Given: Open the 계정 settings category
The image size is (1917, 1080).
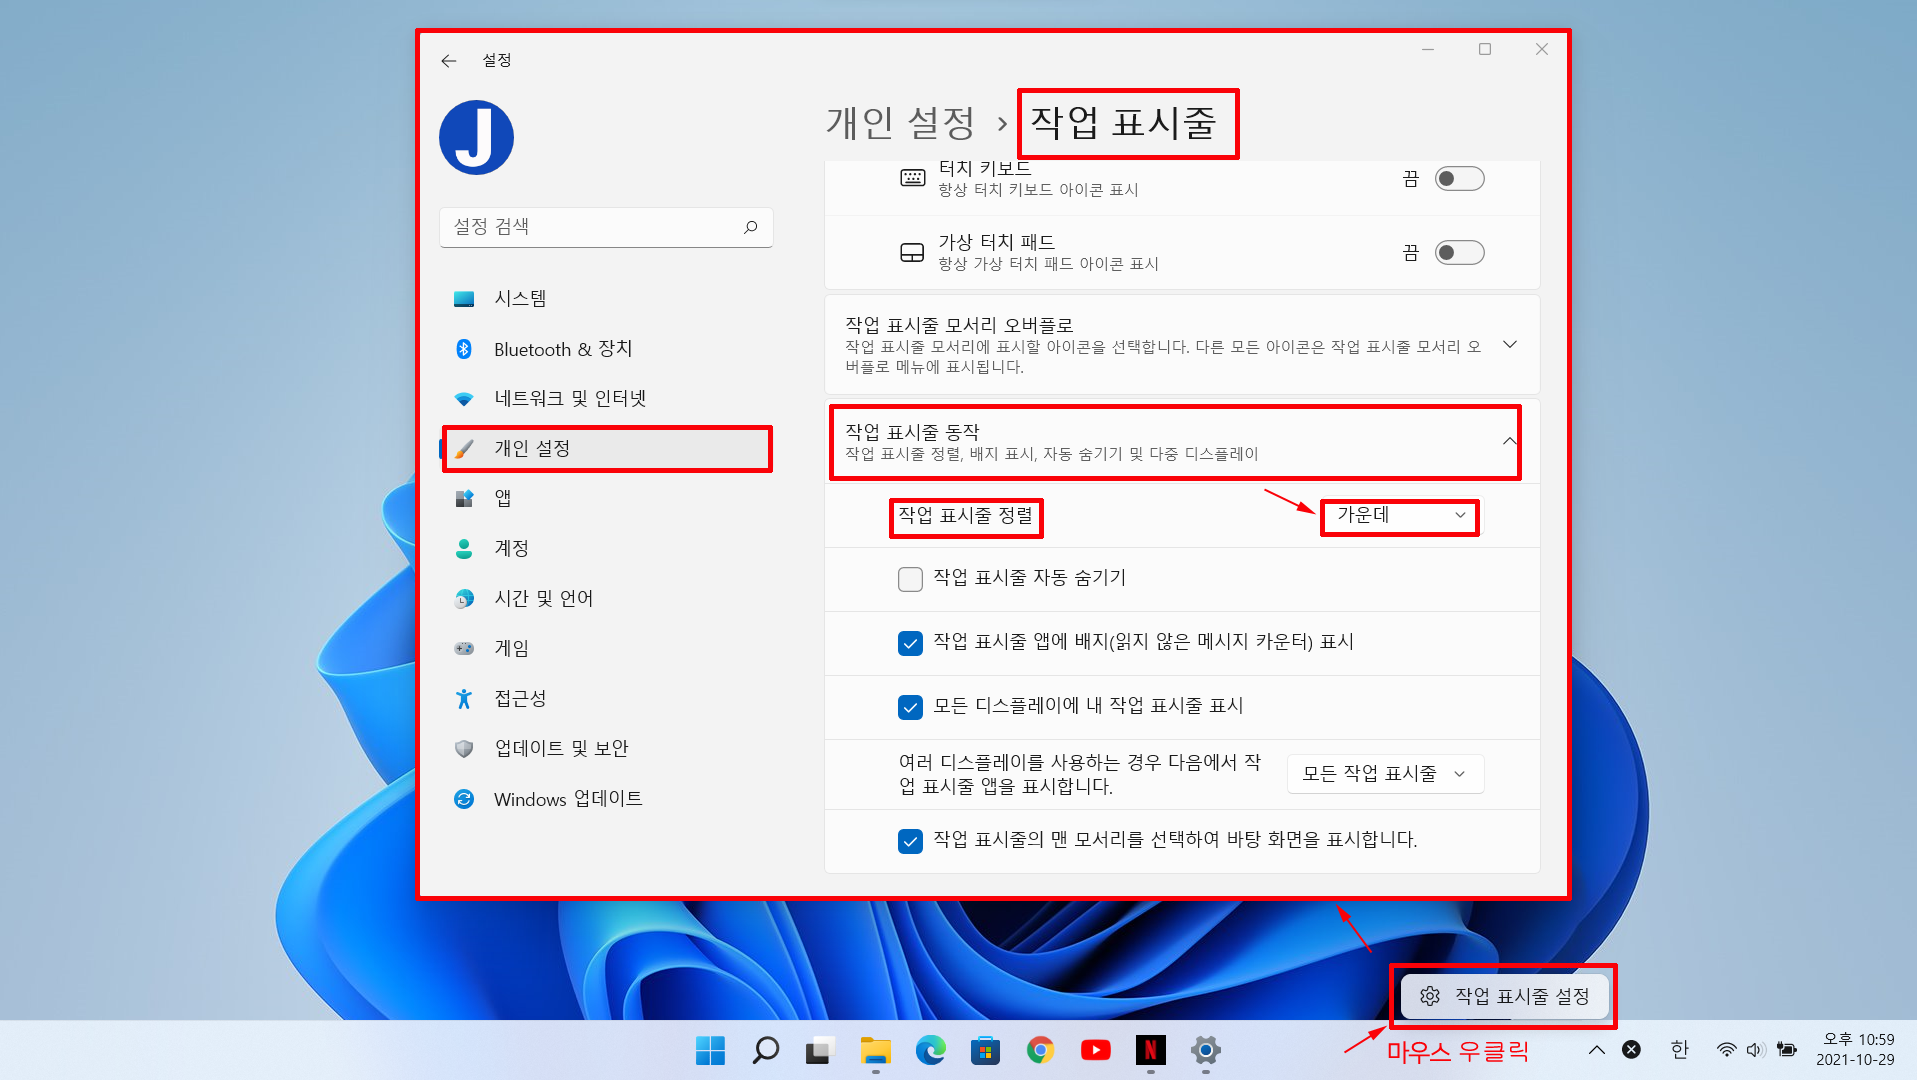Looking at the screenshot, I should (x=606, y=549).
